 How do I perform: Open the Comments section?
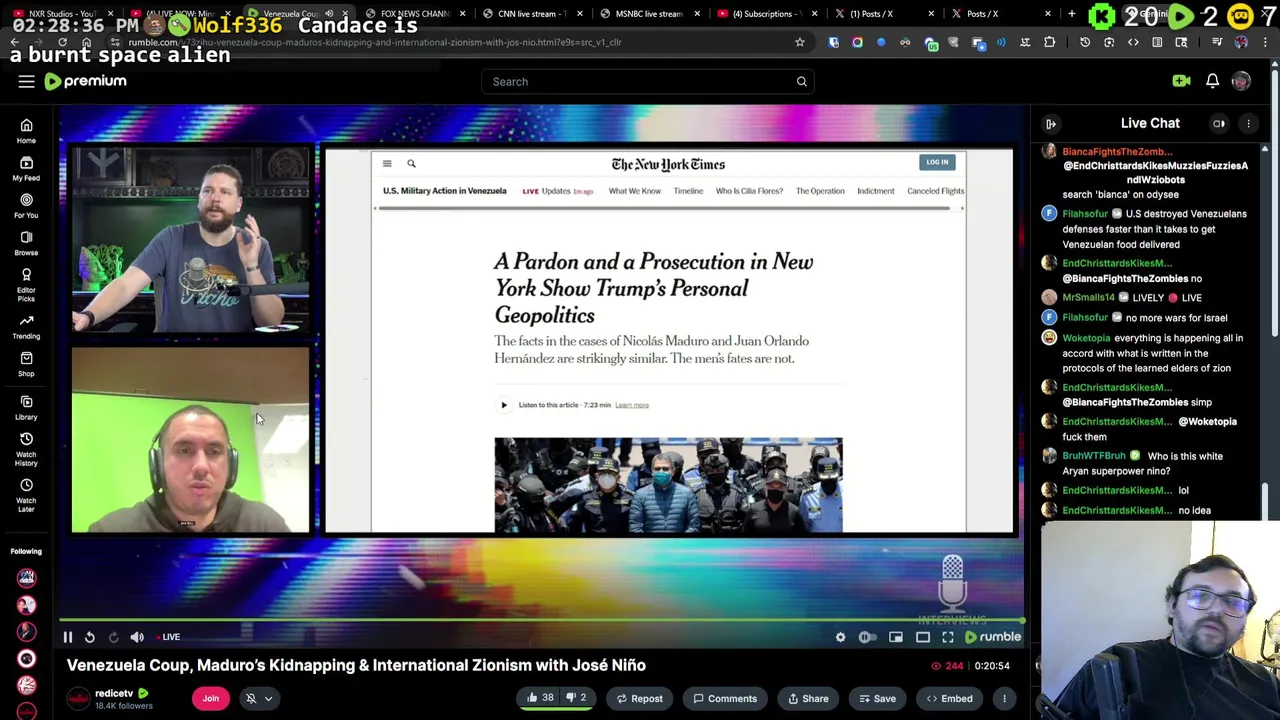pos(725,699)
